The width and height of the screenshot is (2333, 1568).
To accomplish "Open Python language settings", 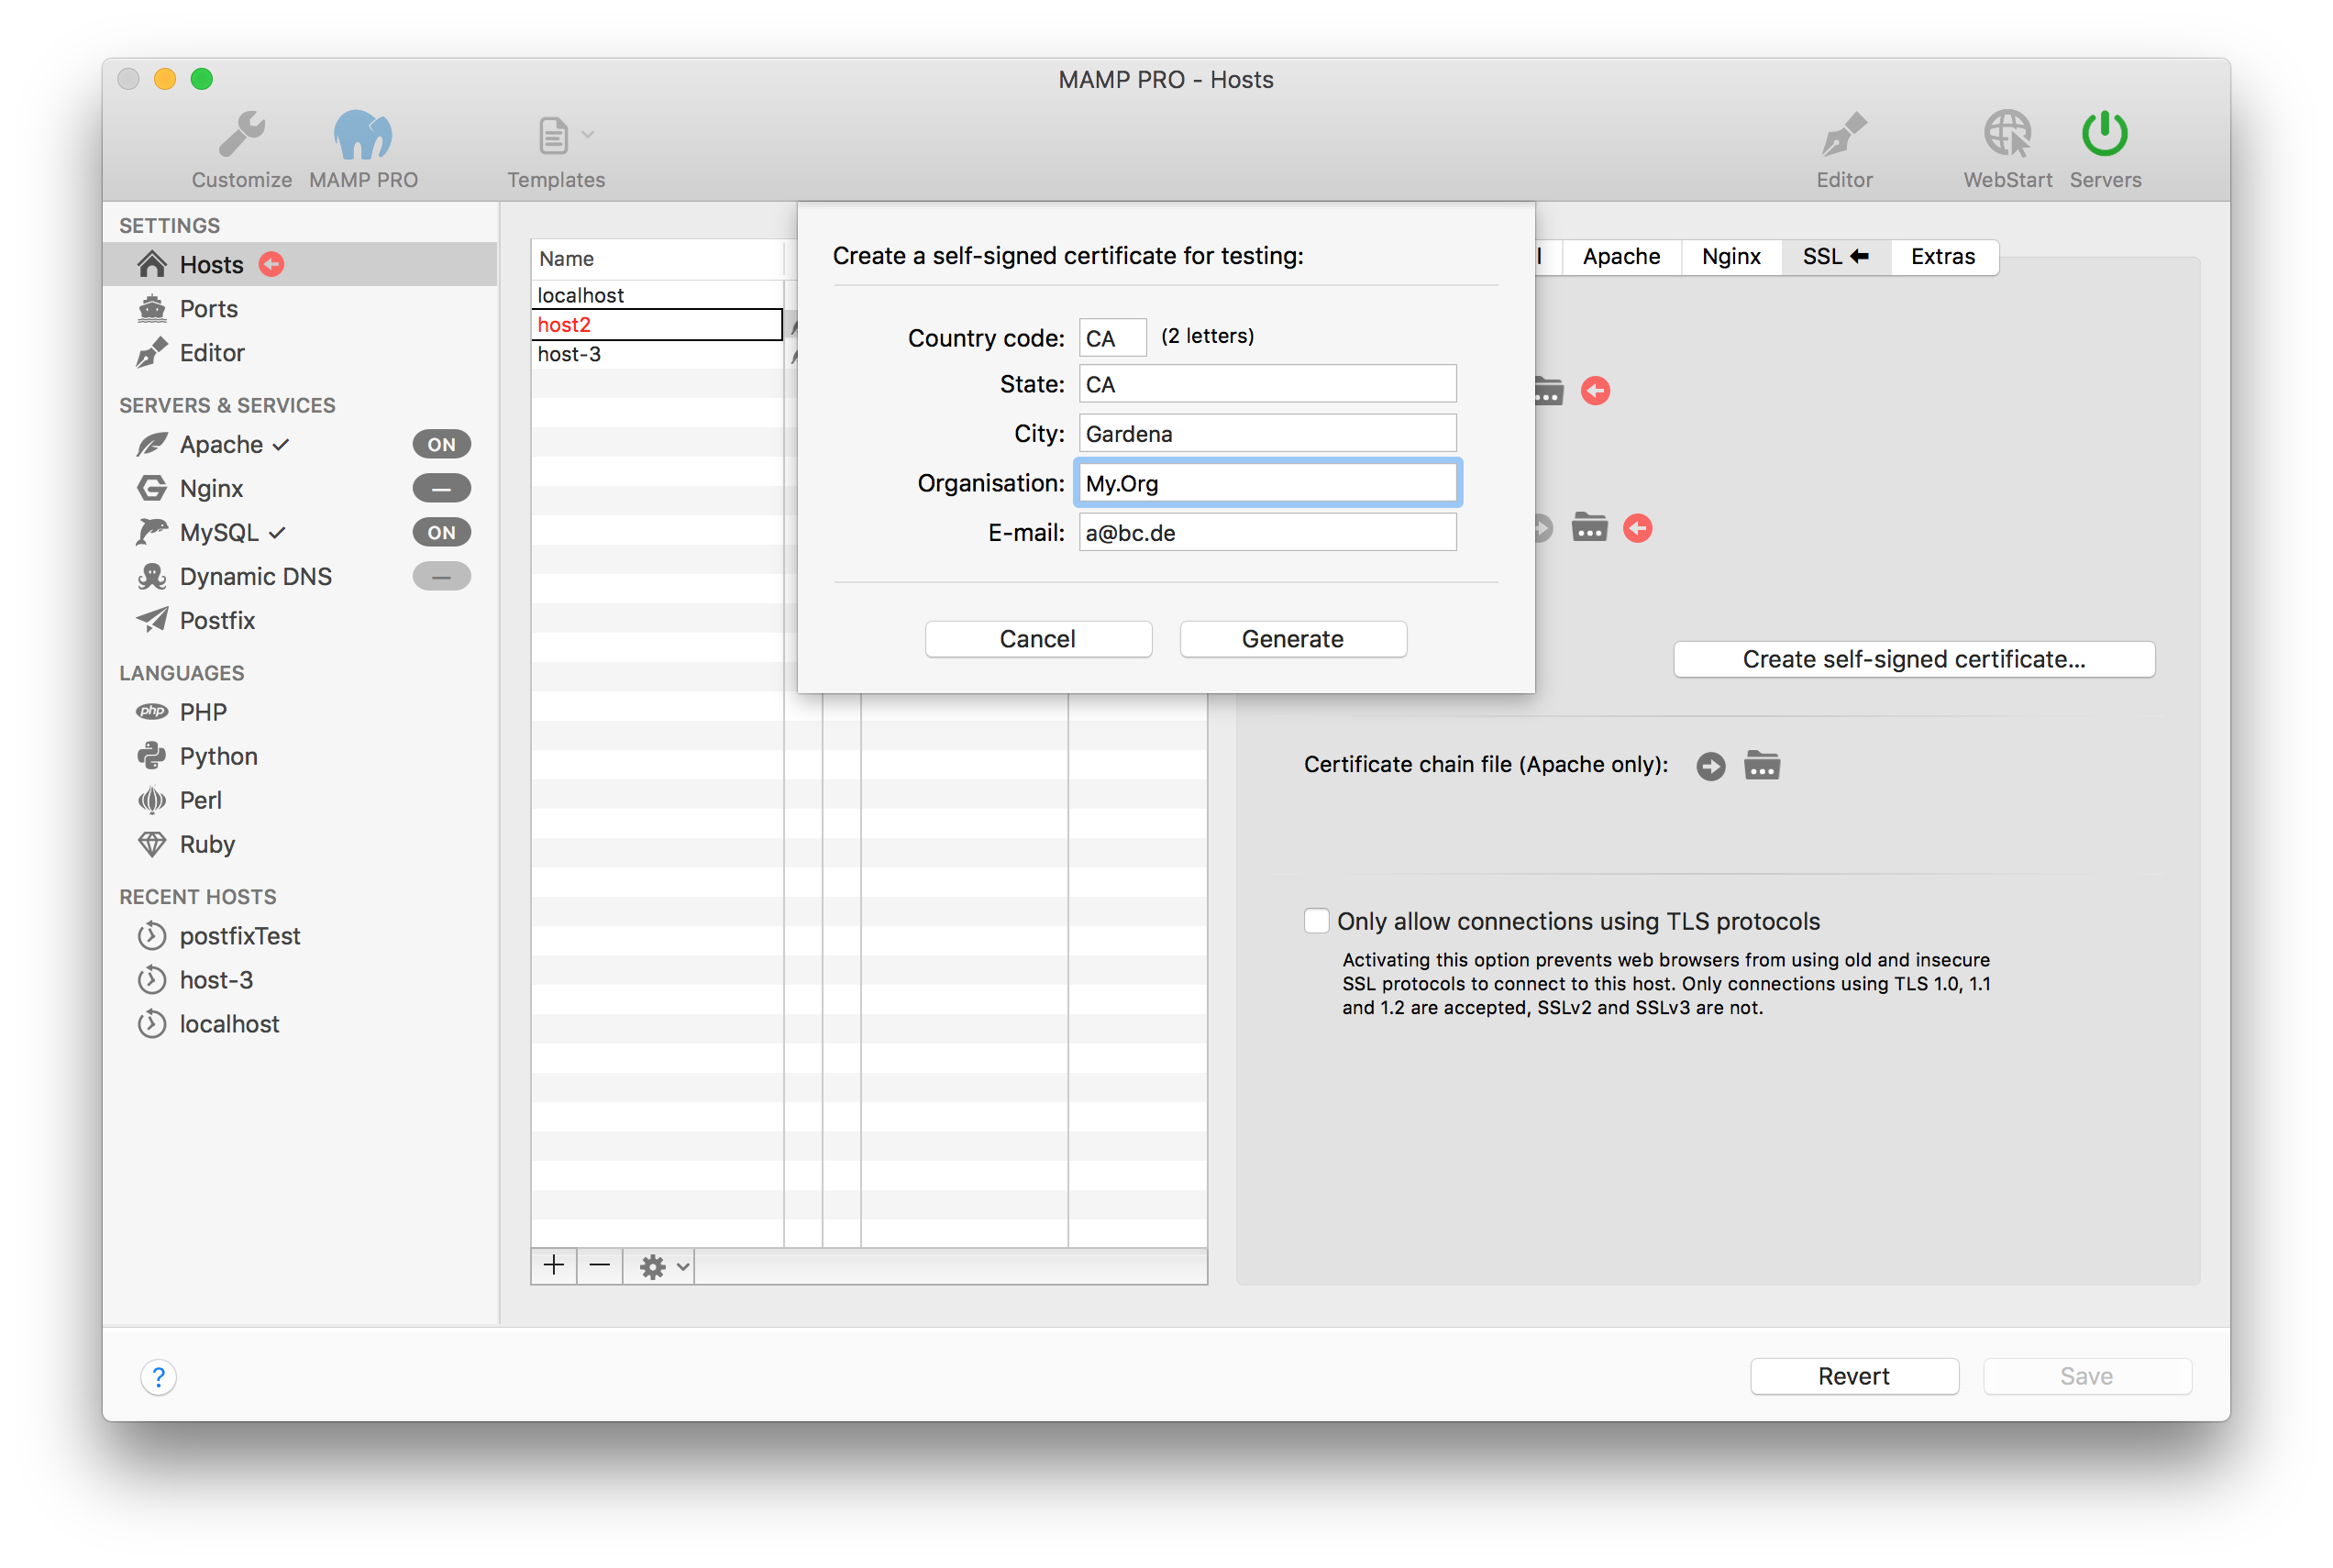I will click(300, 756).
